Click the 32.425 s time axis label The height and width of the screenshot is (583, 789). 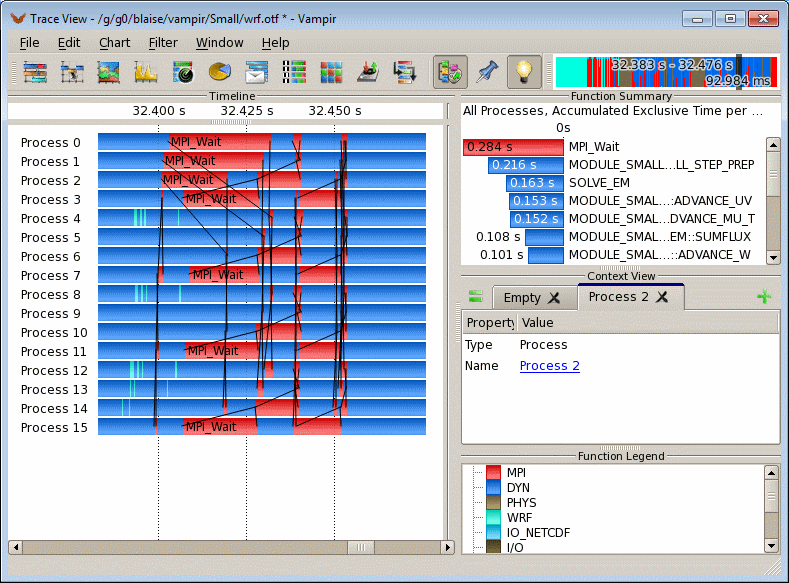point(247,111)
